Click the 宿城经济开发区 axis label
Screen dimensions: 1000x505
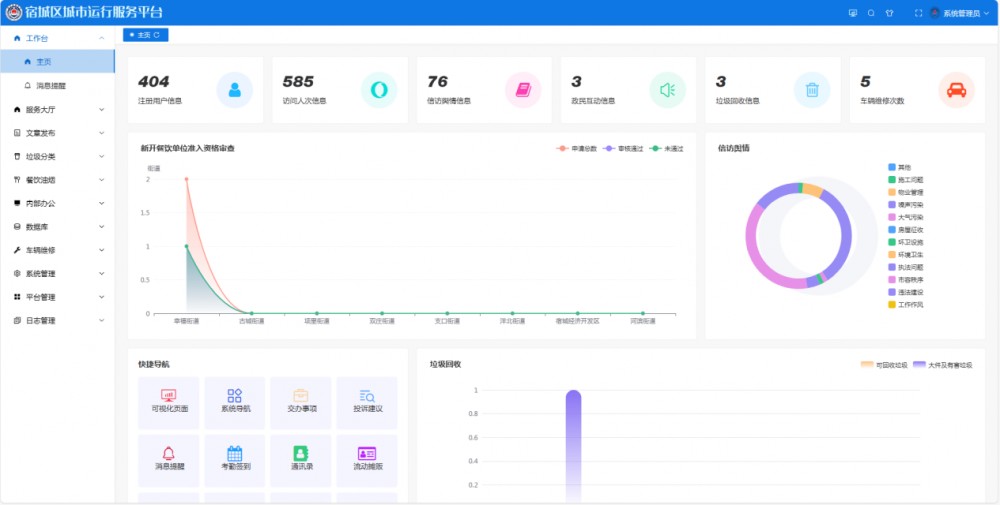(577, 321)
